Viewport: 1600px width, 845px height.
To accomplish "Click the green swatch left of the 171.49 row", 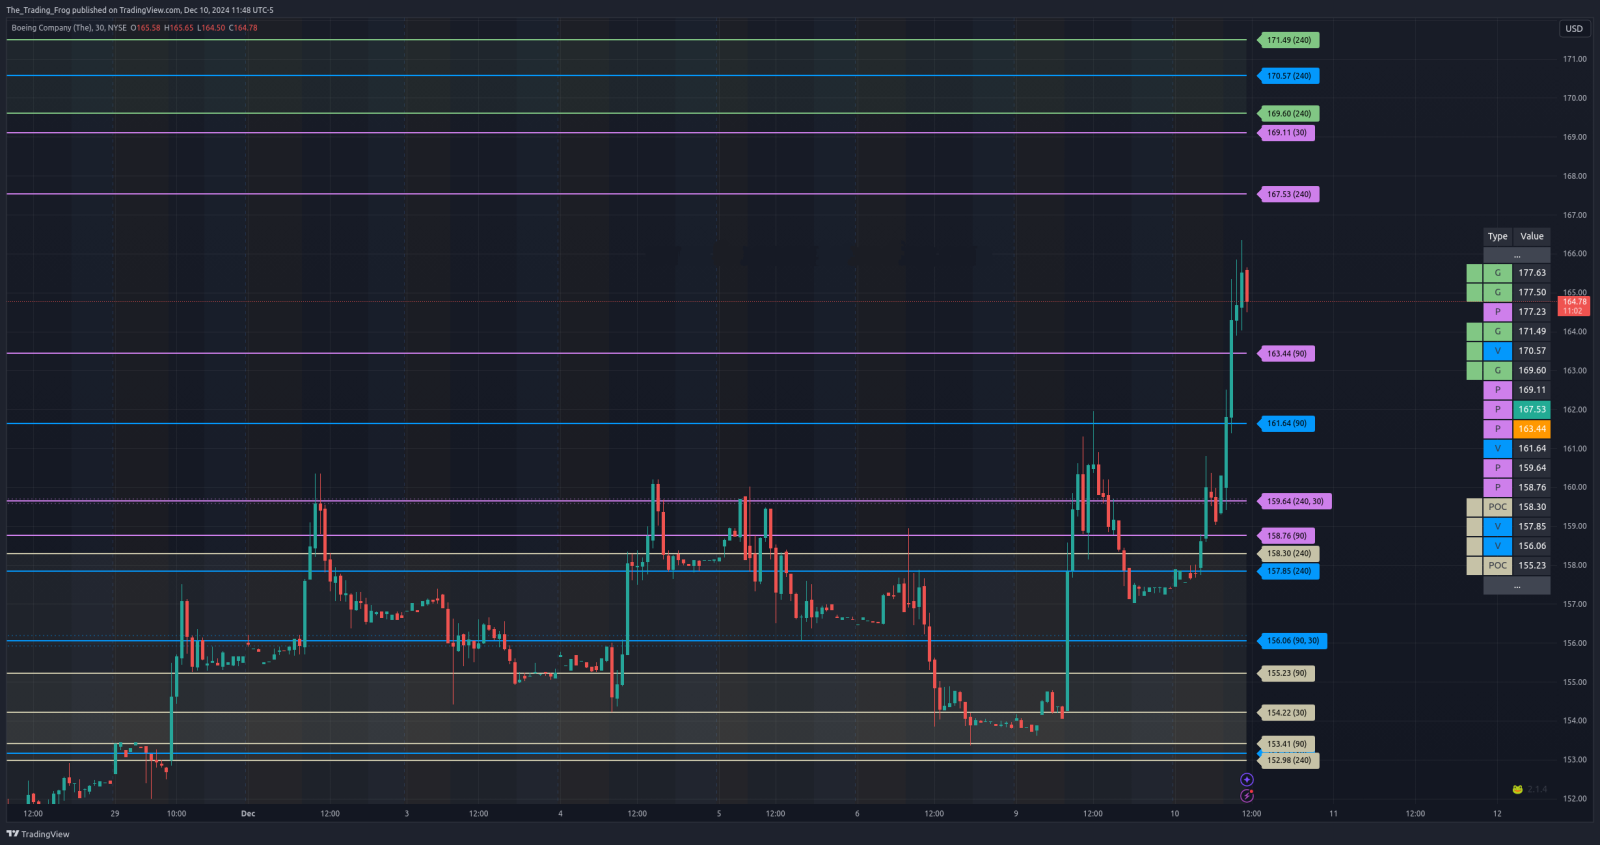I will (1474, 332).
